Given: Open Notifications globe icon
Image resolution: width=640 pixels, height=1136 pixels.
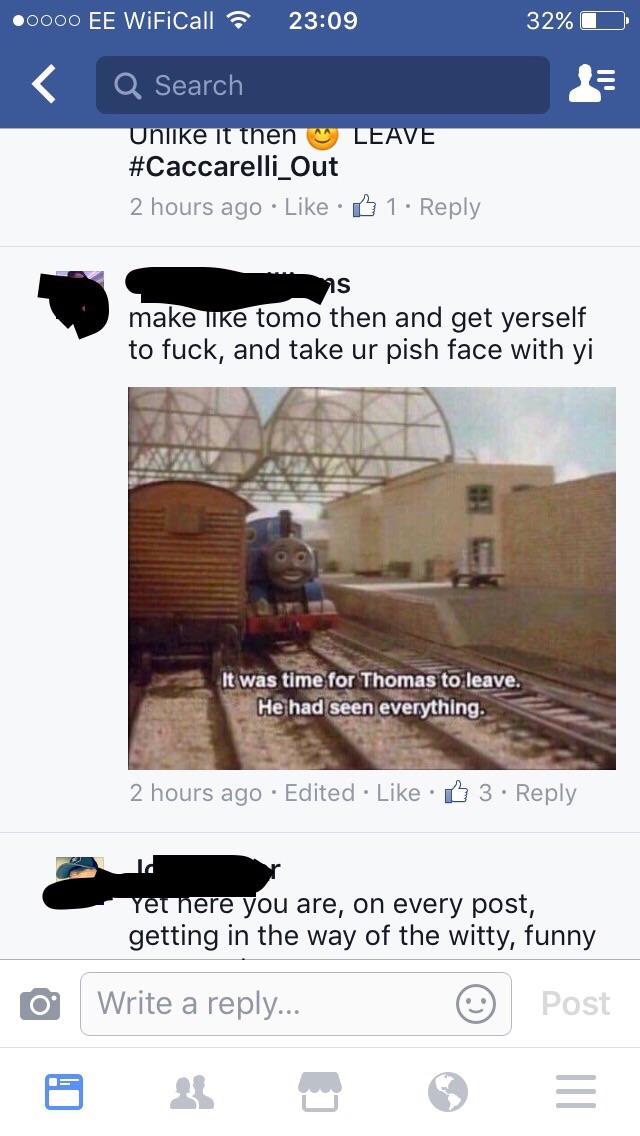Looking at the screenshot, I should coord(447,1091).
